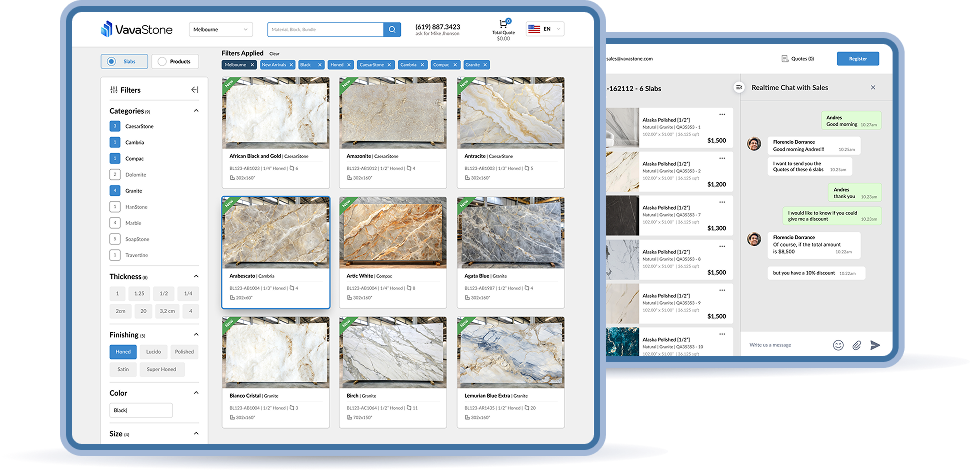Image resolution: width=970 pixels, height=470 pixels.
Task: Open the EN language selector dropdown
Action: click(545, 30)
